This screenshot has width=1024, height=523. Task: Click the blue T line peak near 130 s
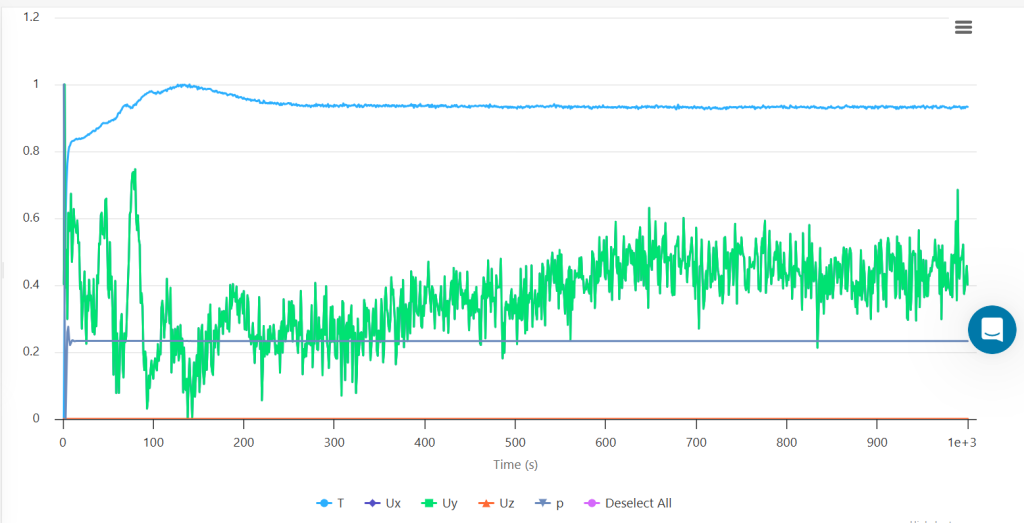pyautogui.click(x=181, y=85)
